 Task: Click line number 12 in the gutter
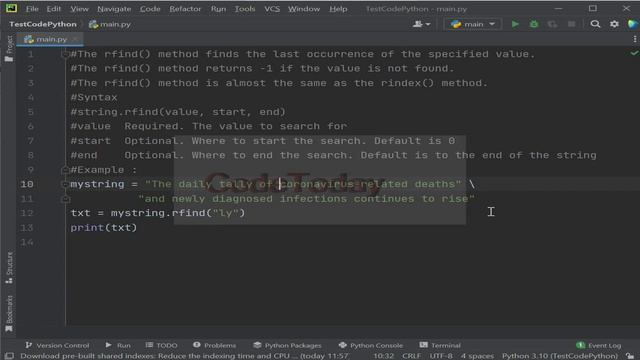coord(27,213)
